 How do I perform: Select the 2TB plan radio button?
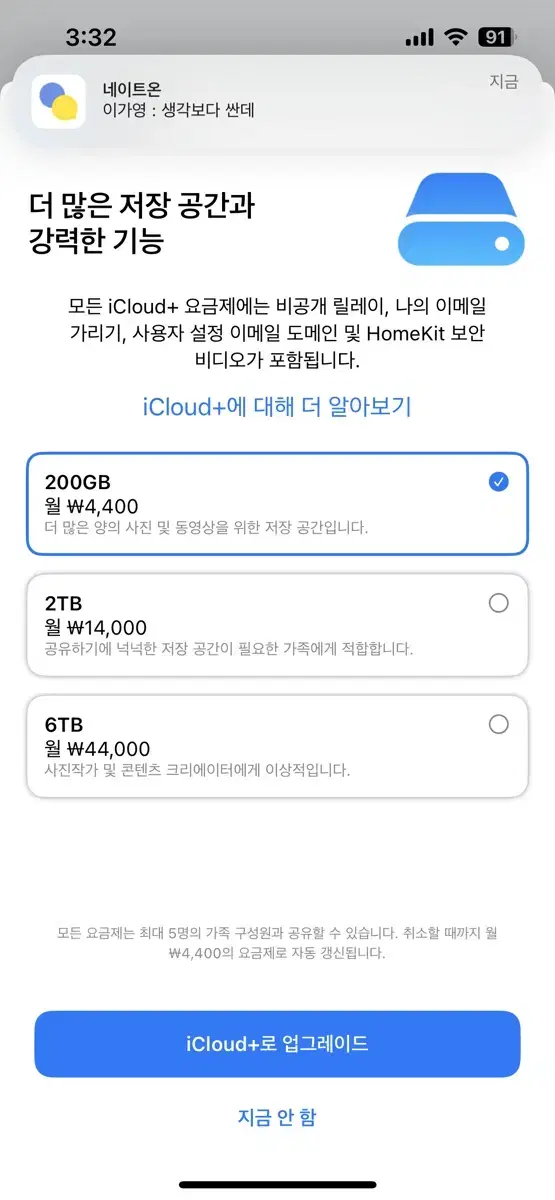[x=498, y=603]
